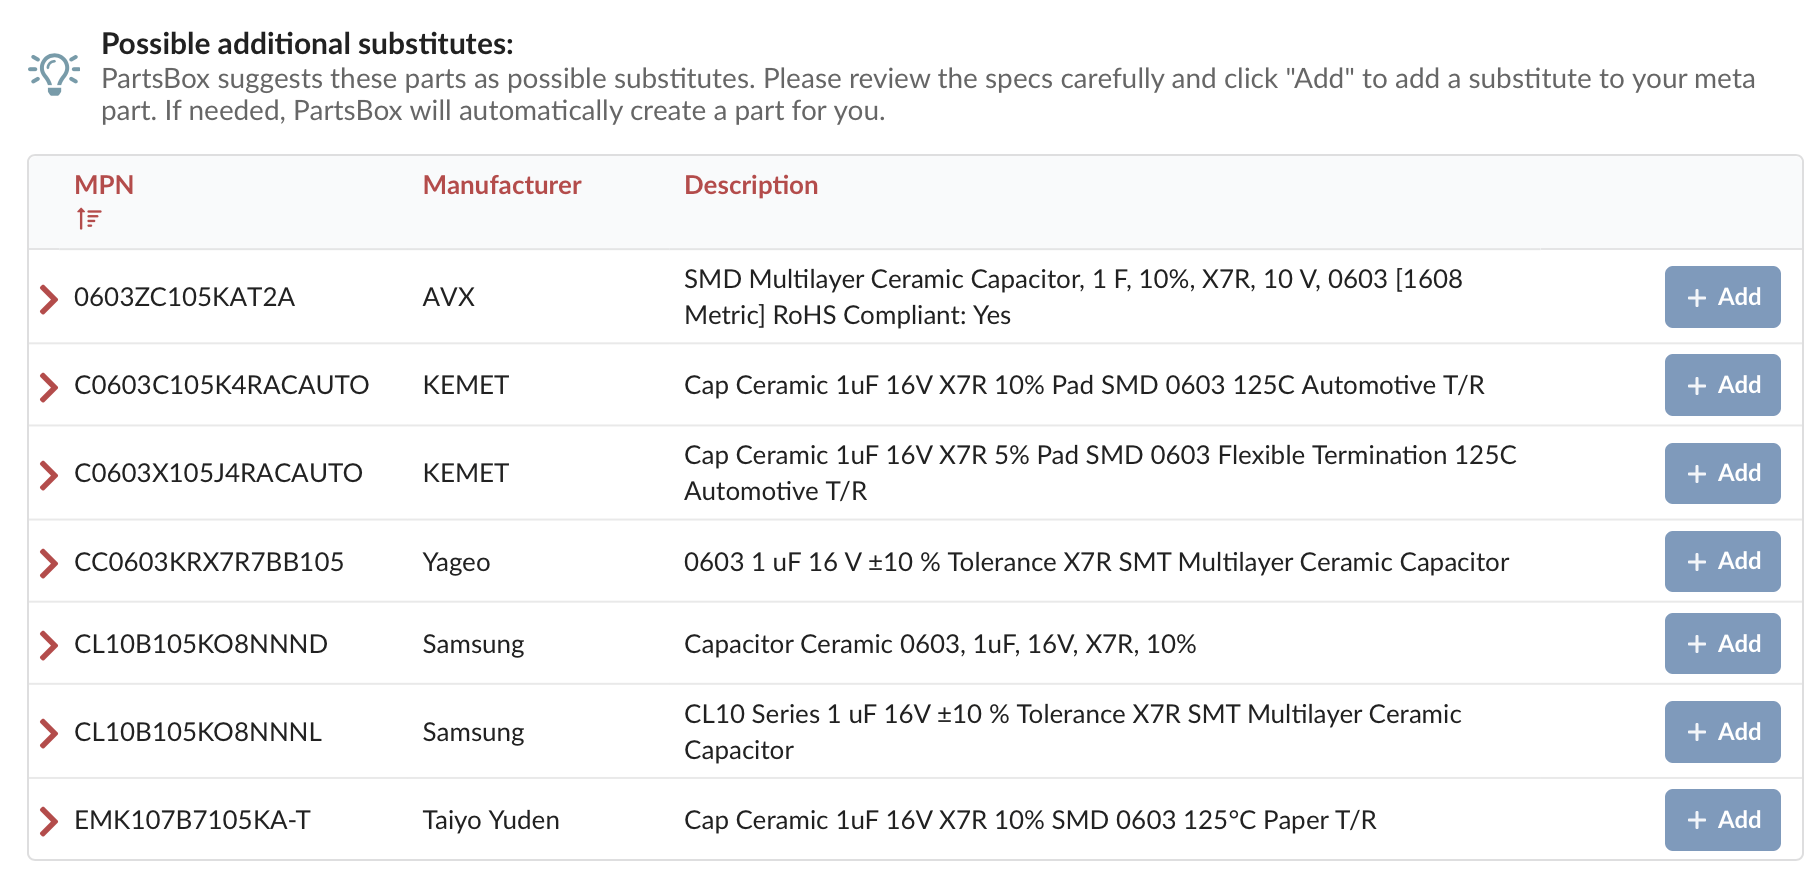
Task: Sort table by MPN column header
Action: point(104,185)
